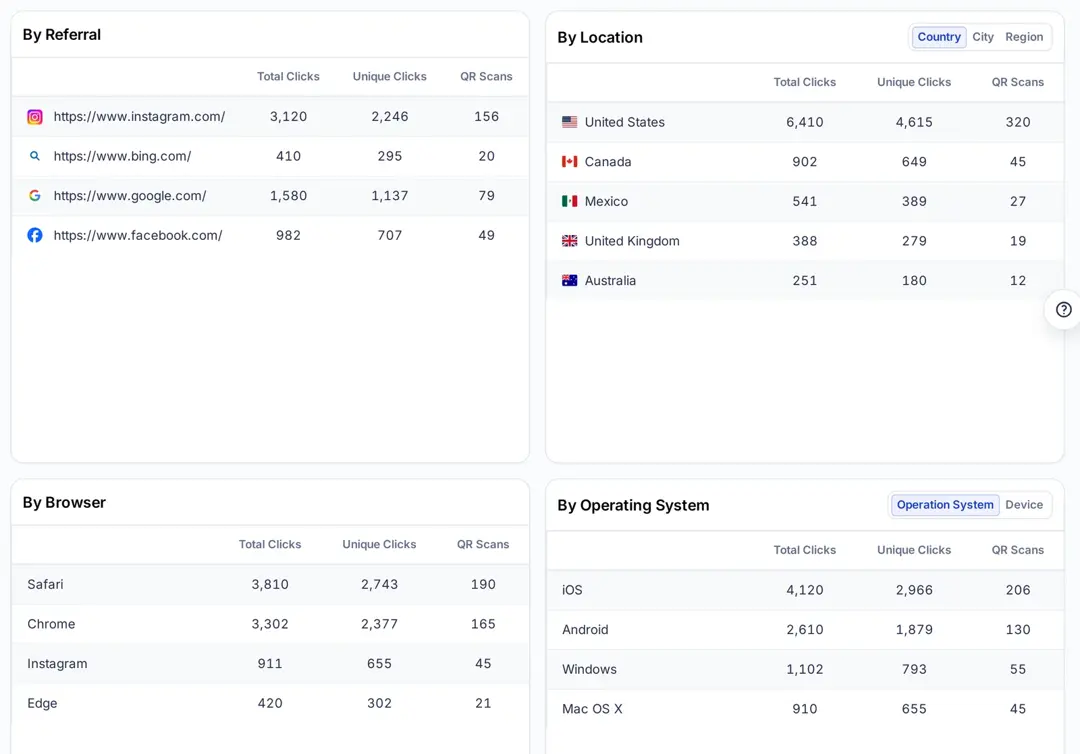The width and height of the screenshot is (1080, 754).
Task: Click QR Scans header in By Location
Action: click(1018, 82)
